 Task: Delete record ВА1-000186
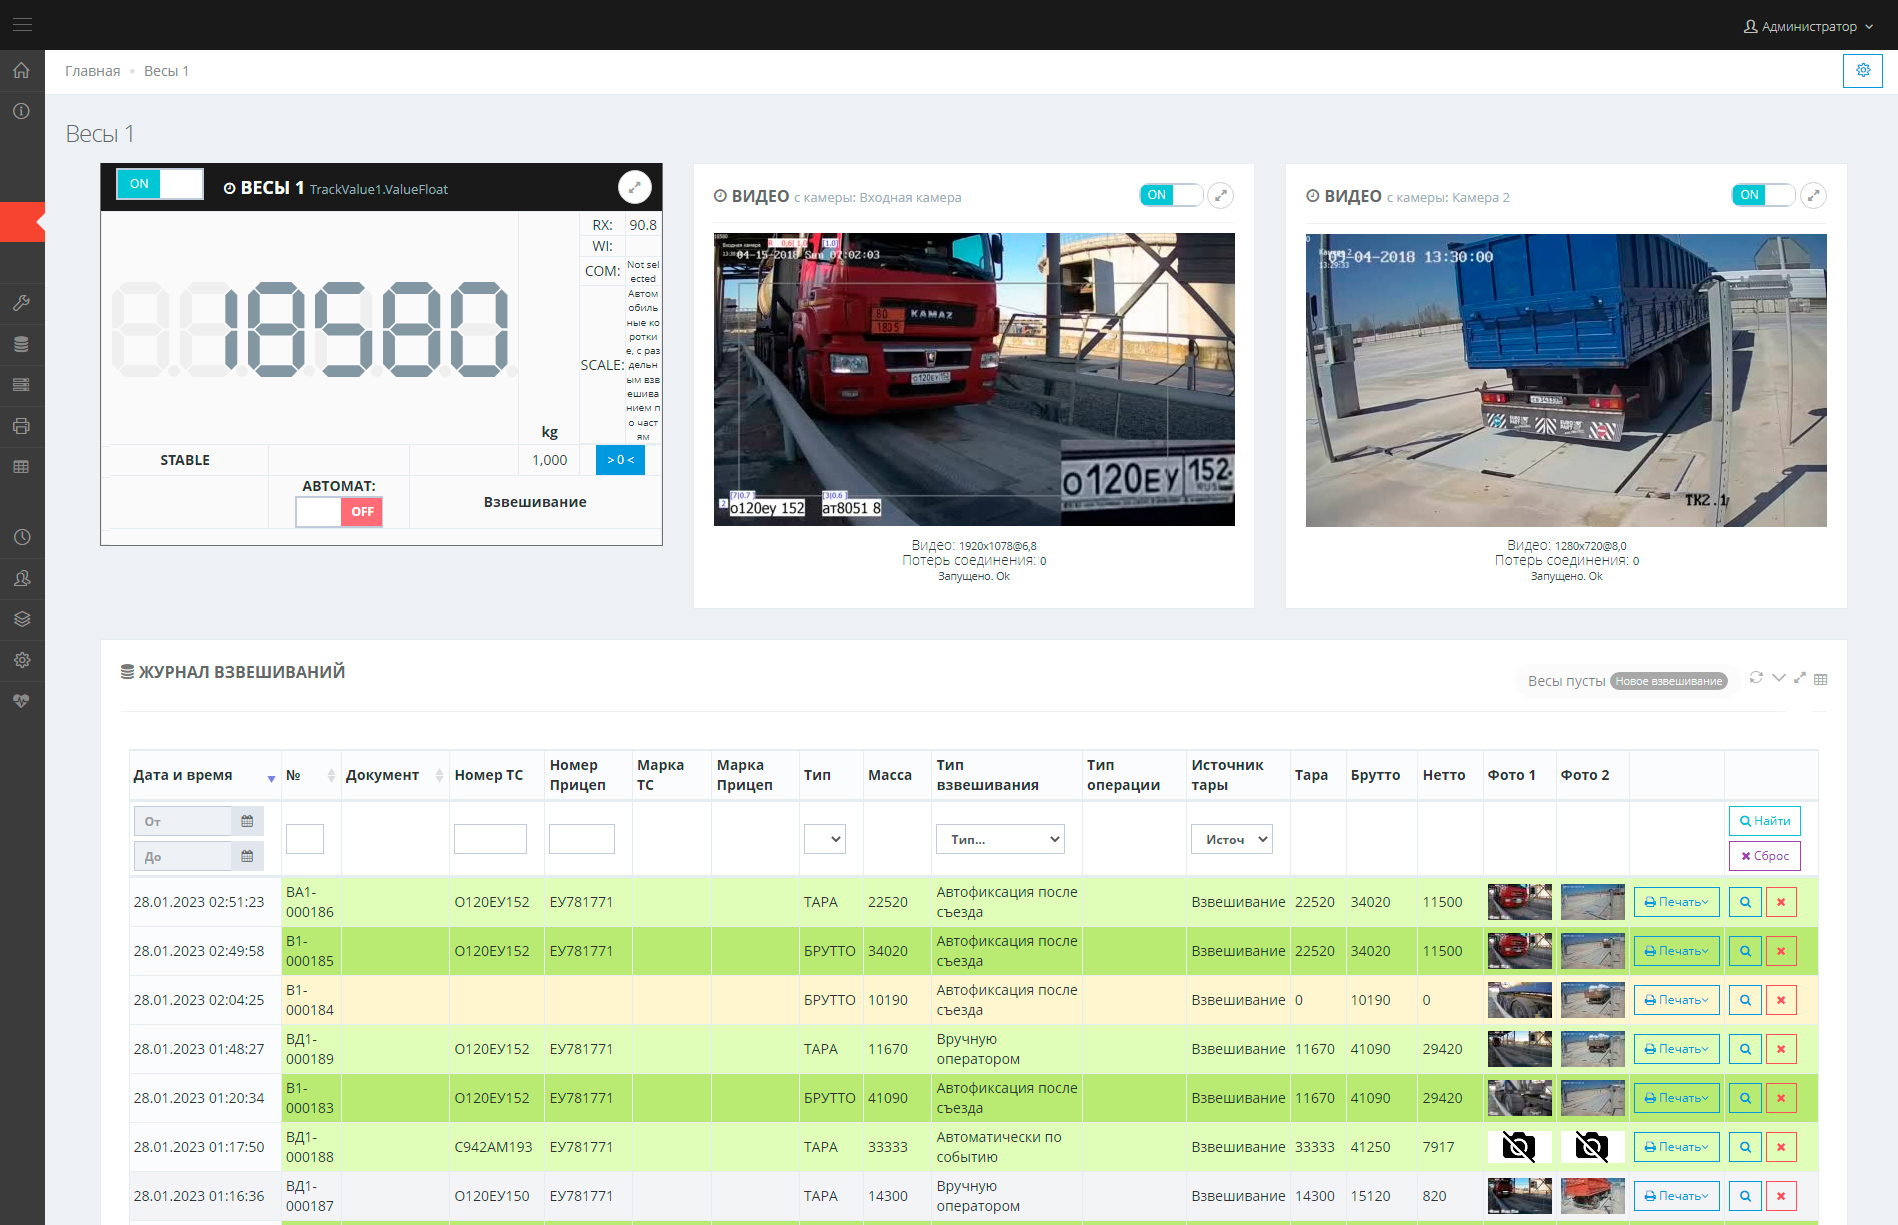pos(1781,902)
